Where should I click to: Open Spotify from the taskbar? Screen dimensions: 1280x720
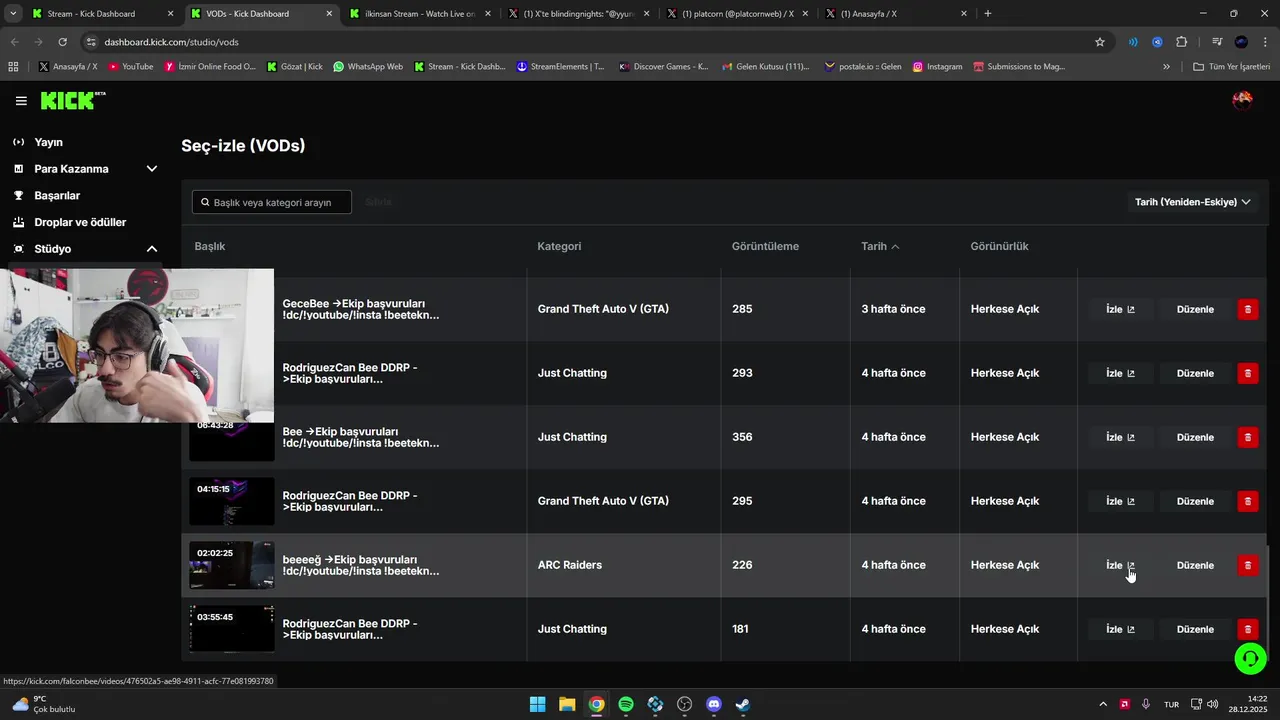[626, 704]
